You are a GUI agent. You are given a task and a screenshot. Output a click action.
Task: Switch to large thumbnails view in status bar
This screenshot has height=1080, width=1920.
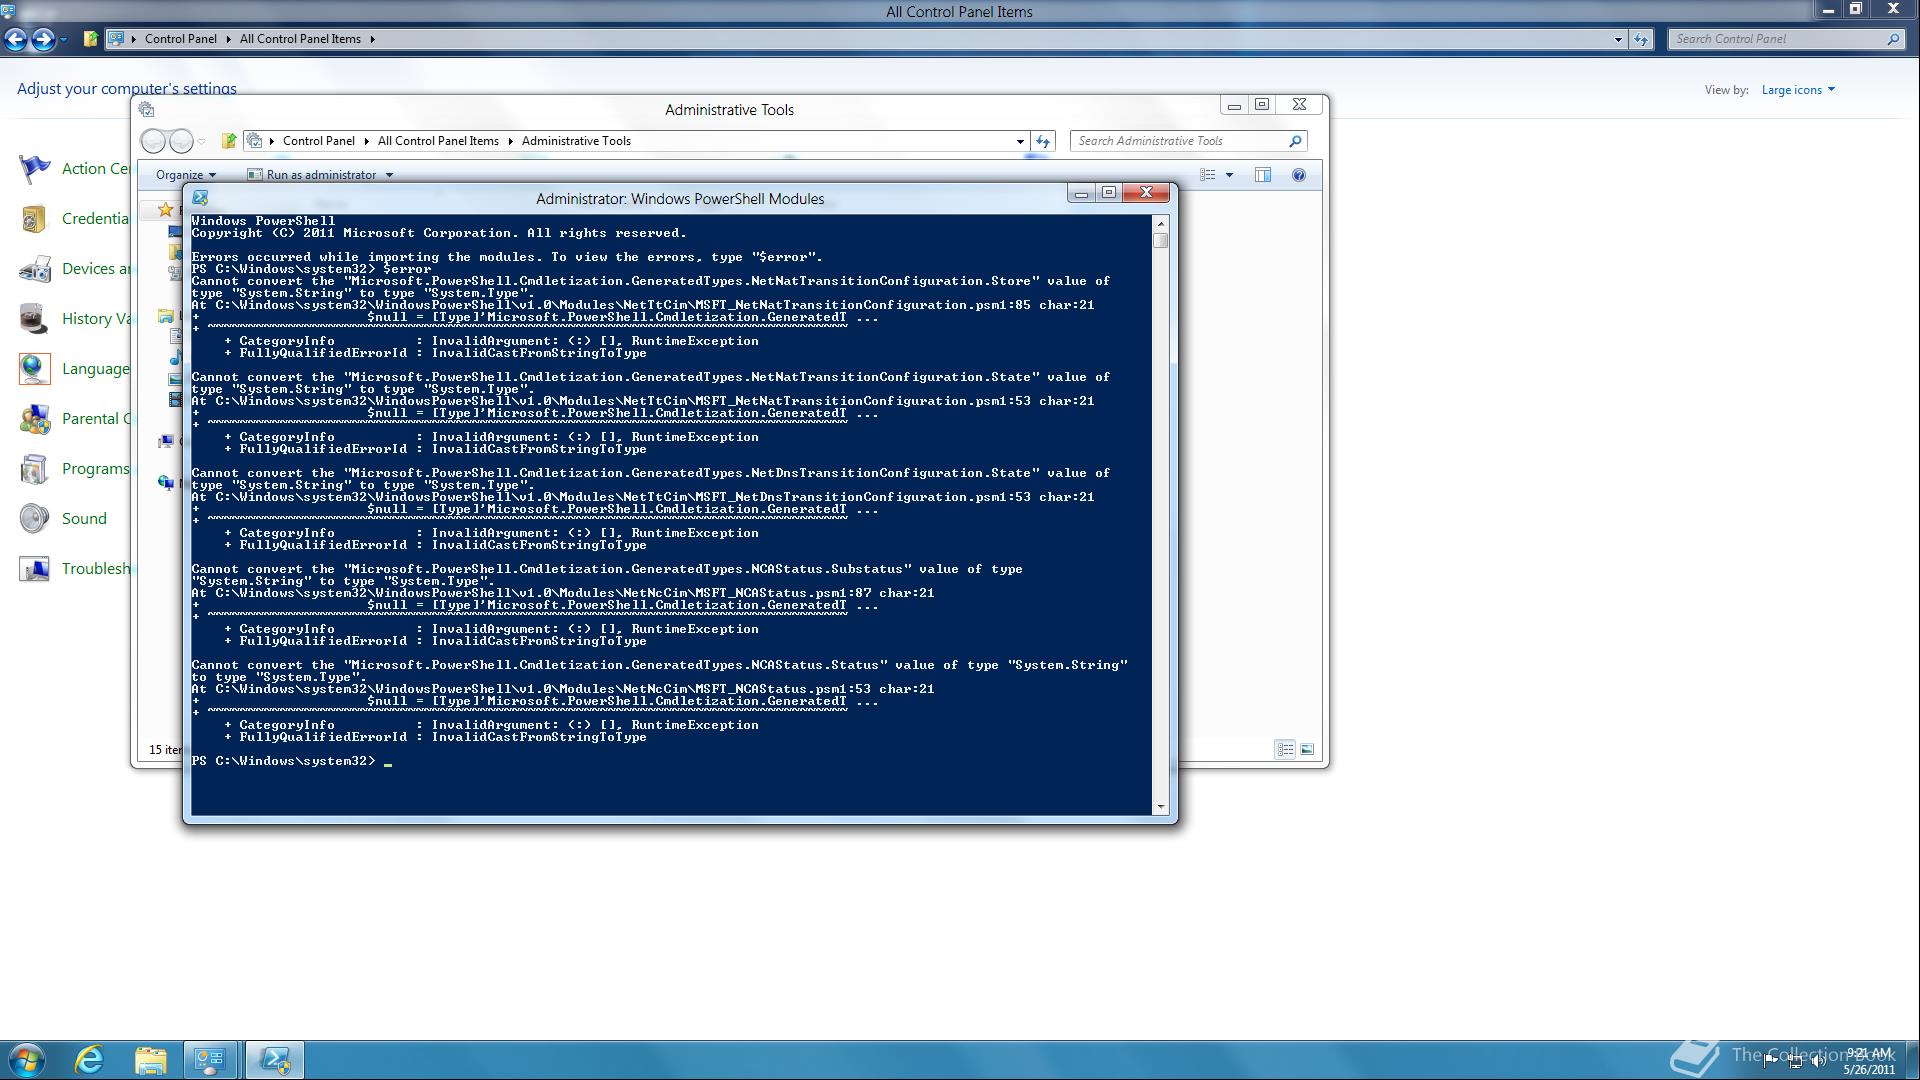click(x=1306, y=749)
